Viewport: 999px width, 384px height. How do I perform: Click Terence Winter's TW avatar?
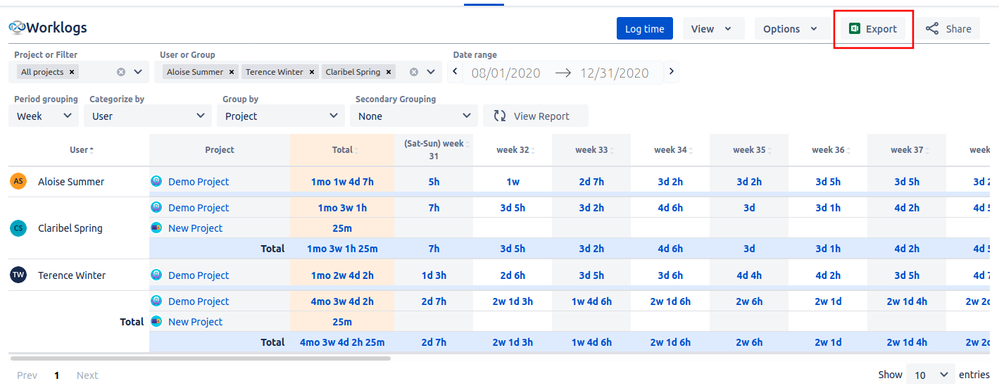18,275
